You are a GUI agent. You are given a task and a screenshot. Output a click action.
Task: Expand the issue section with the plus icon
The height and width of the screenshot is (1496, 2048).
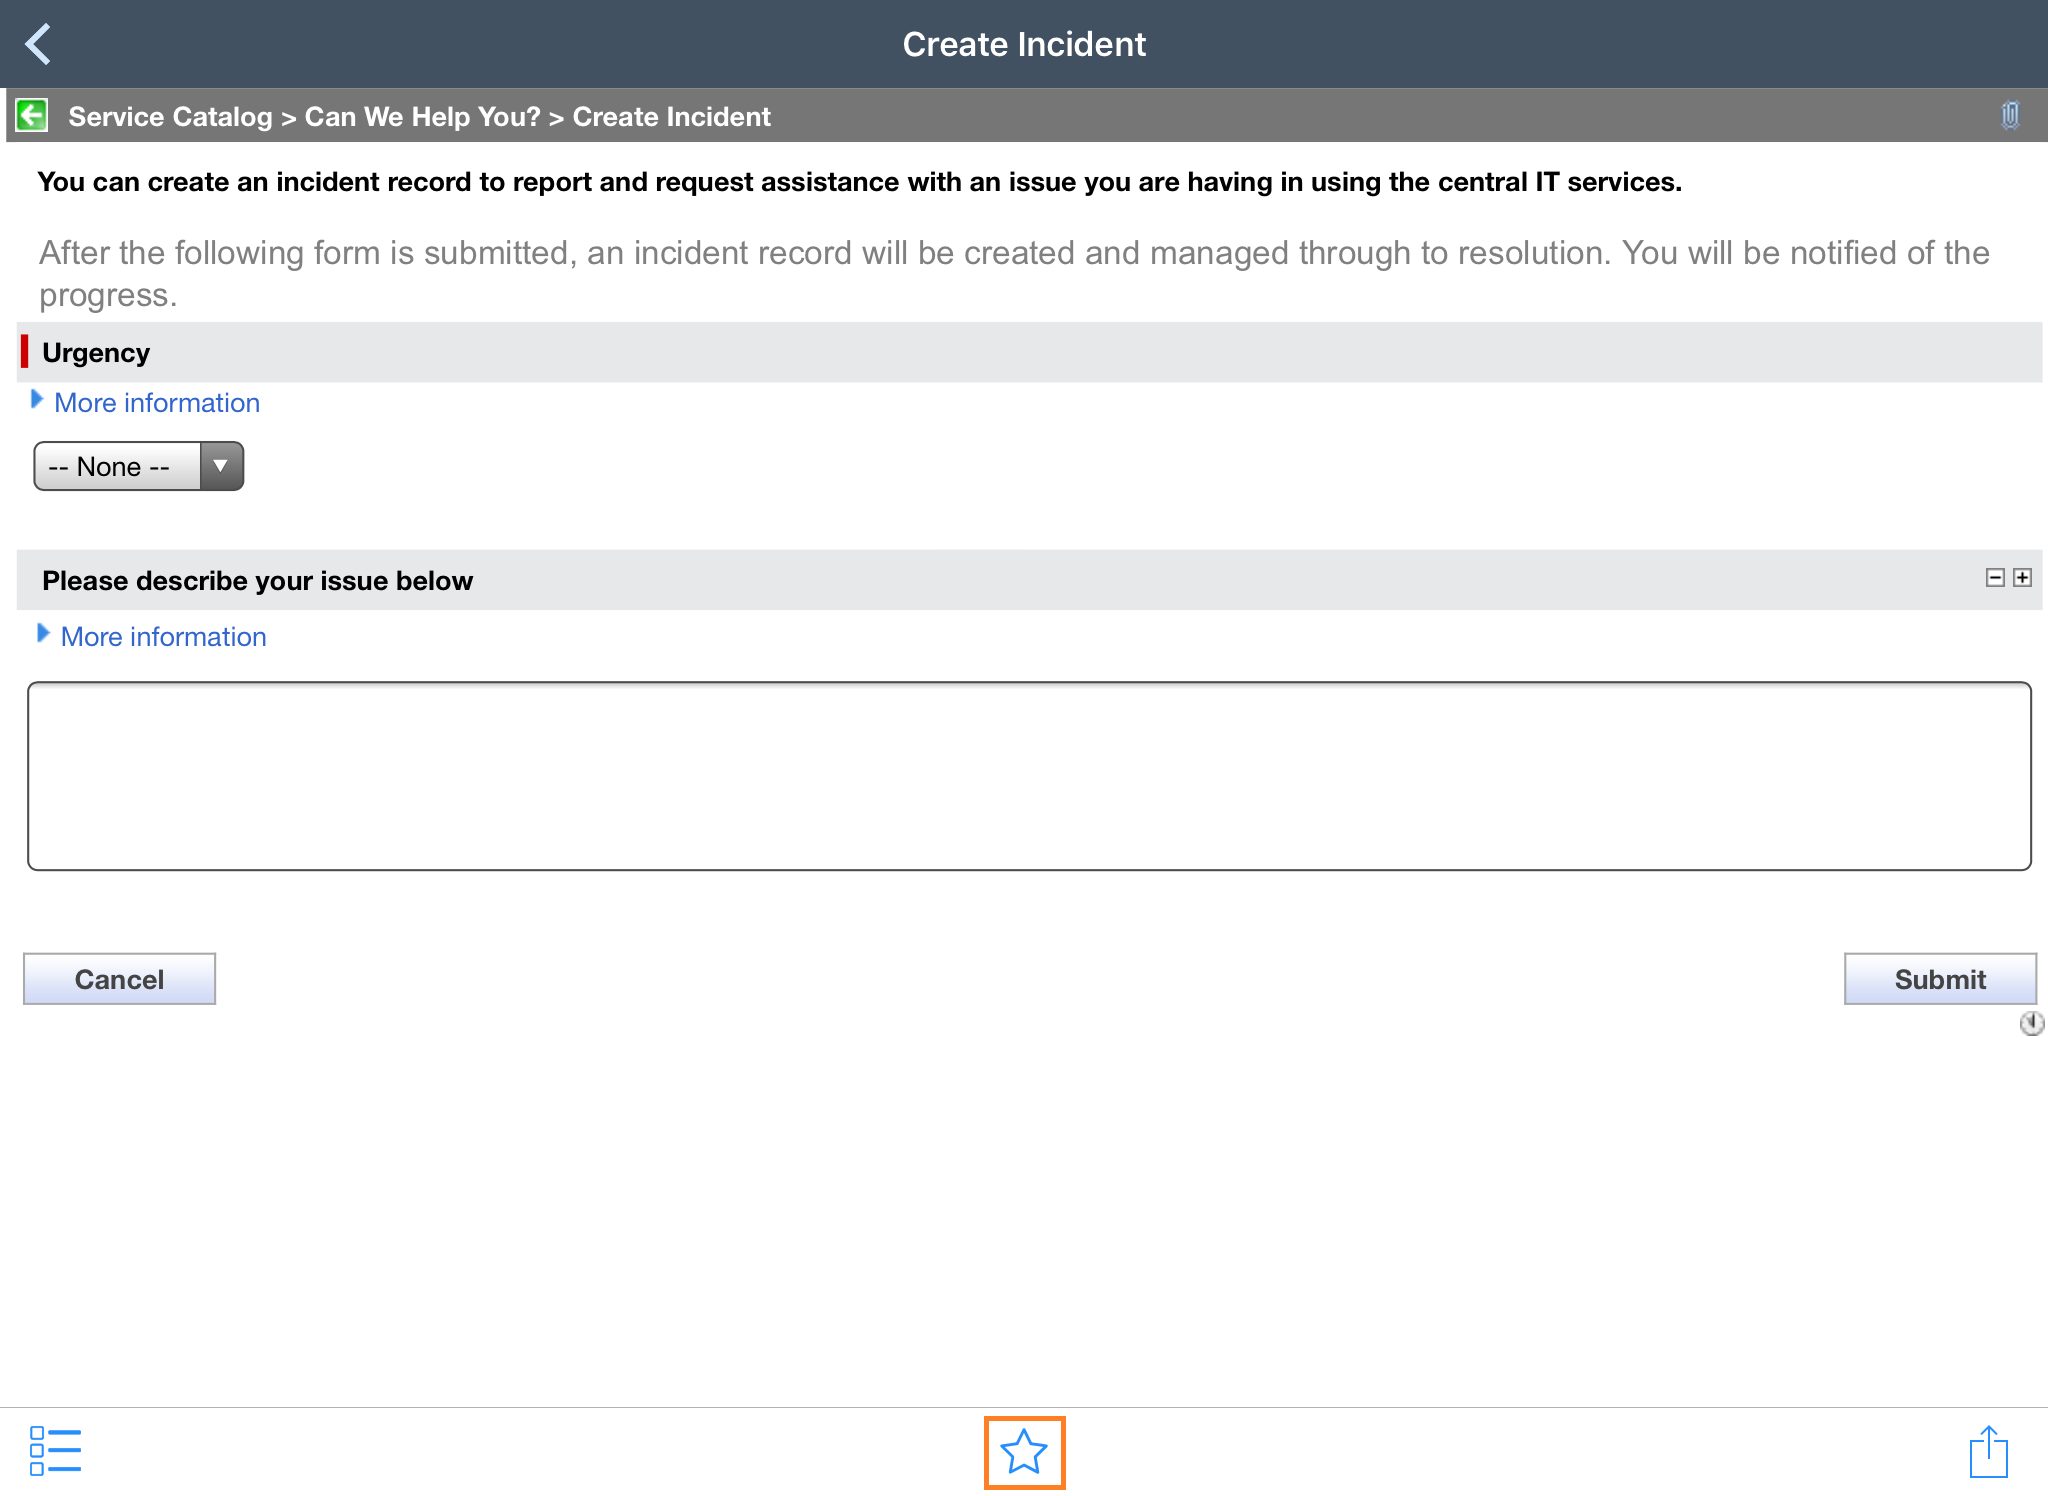pyautogui.click(x=2022, y=578)
